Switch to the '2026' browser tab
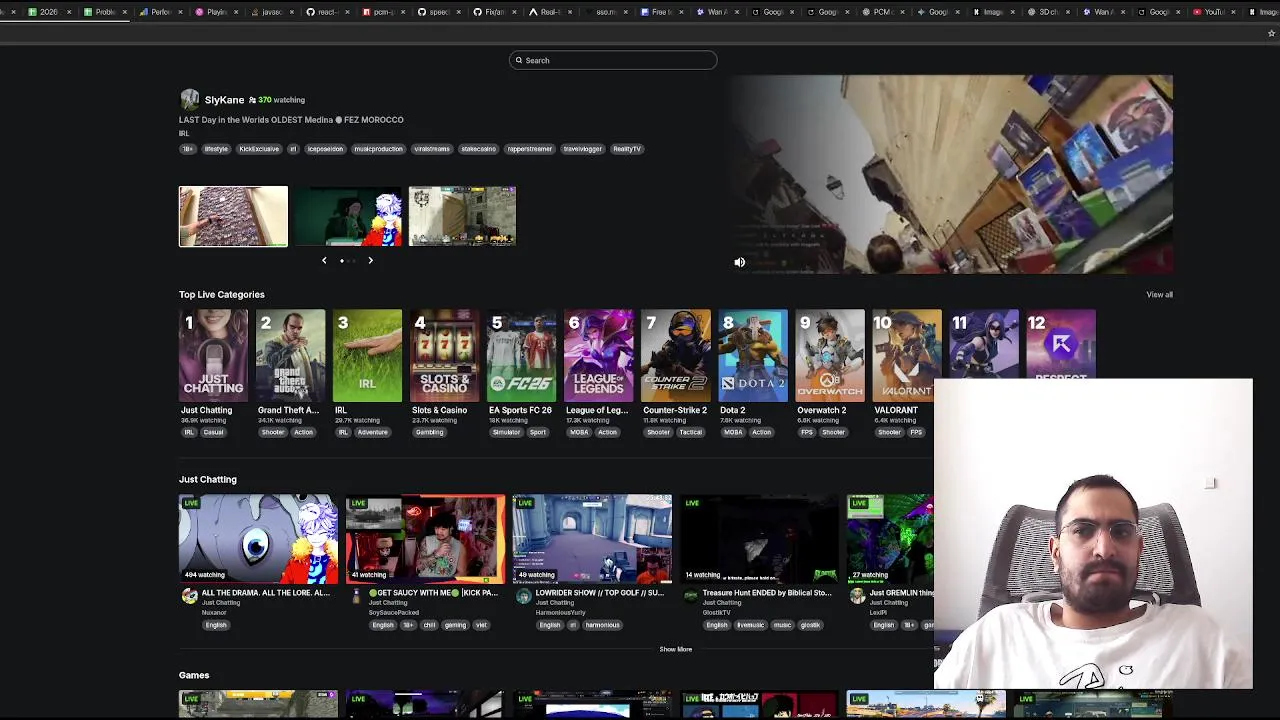The height and width of the screenshot is (720, 1280). [47, 12]
